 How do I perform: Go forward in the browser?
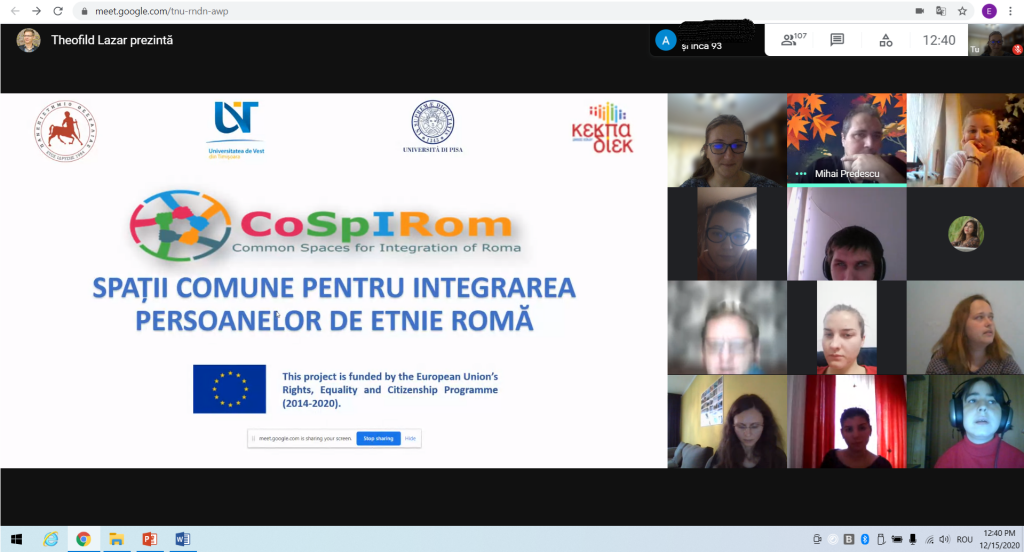(37, 11)
